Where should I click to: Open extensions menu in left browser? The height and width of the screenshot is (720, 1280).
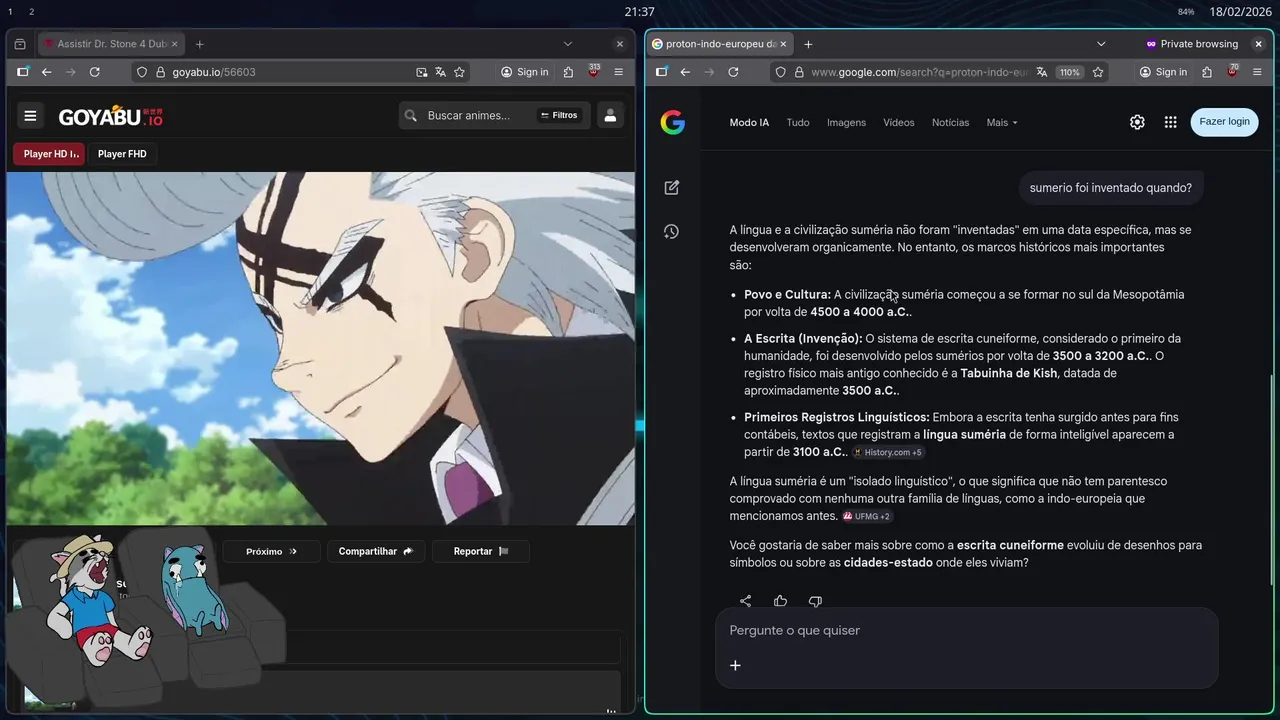(x=569, y=72)
